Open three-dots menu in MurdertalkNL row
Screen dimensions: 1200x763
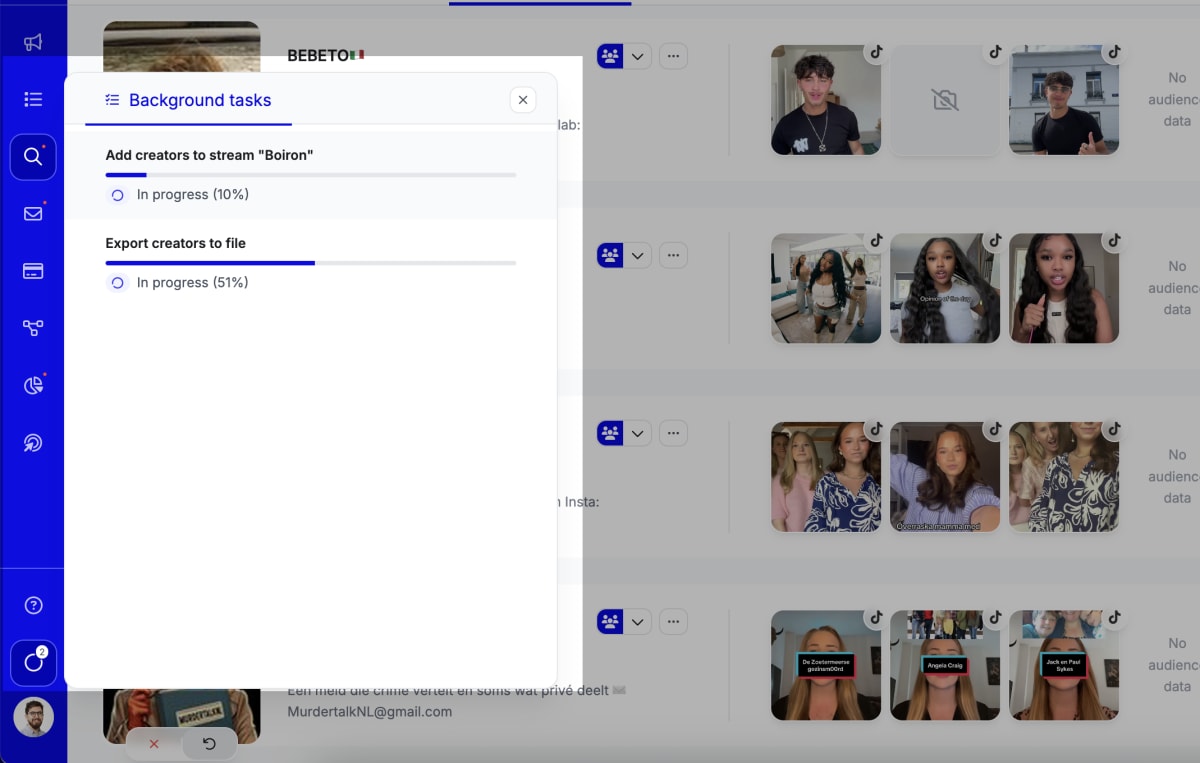673,622
